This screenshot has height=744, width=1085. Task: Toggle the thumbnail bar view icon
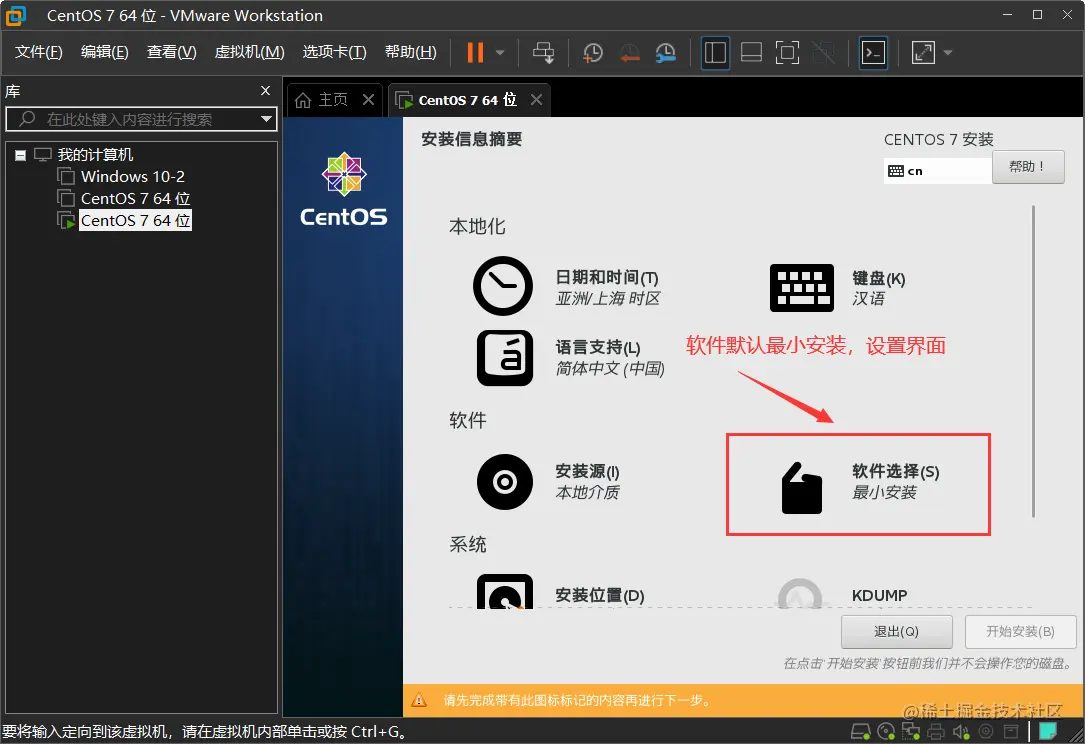tap(751, 53)
